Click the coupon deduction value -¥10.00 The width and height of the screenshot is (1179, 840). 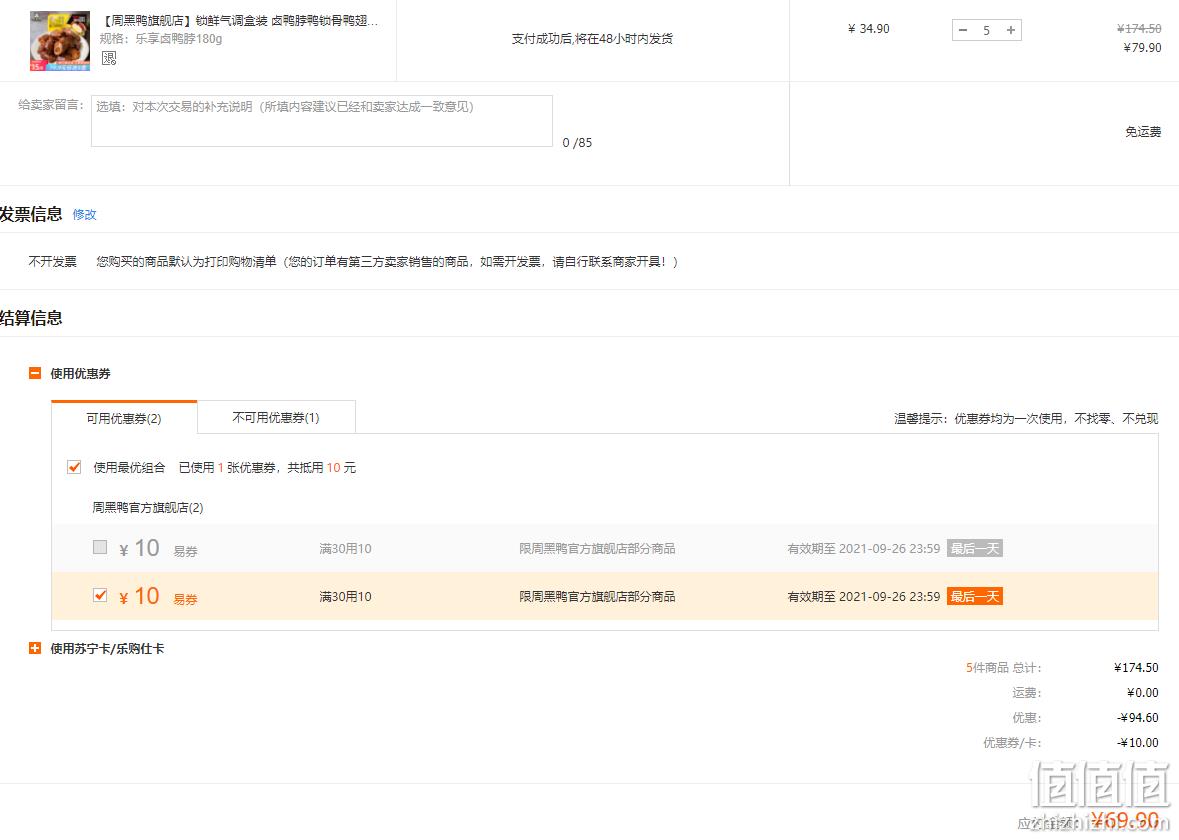pyautogui.click(x=1138, y=743)
